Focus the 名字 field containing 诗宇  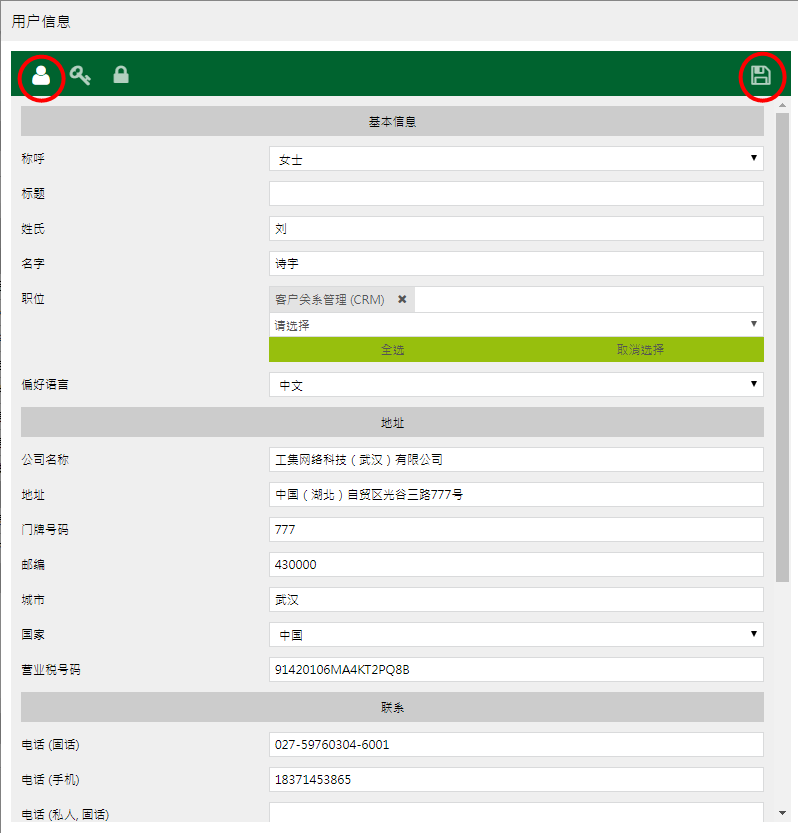click(515, 264)
